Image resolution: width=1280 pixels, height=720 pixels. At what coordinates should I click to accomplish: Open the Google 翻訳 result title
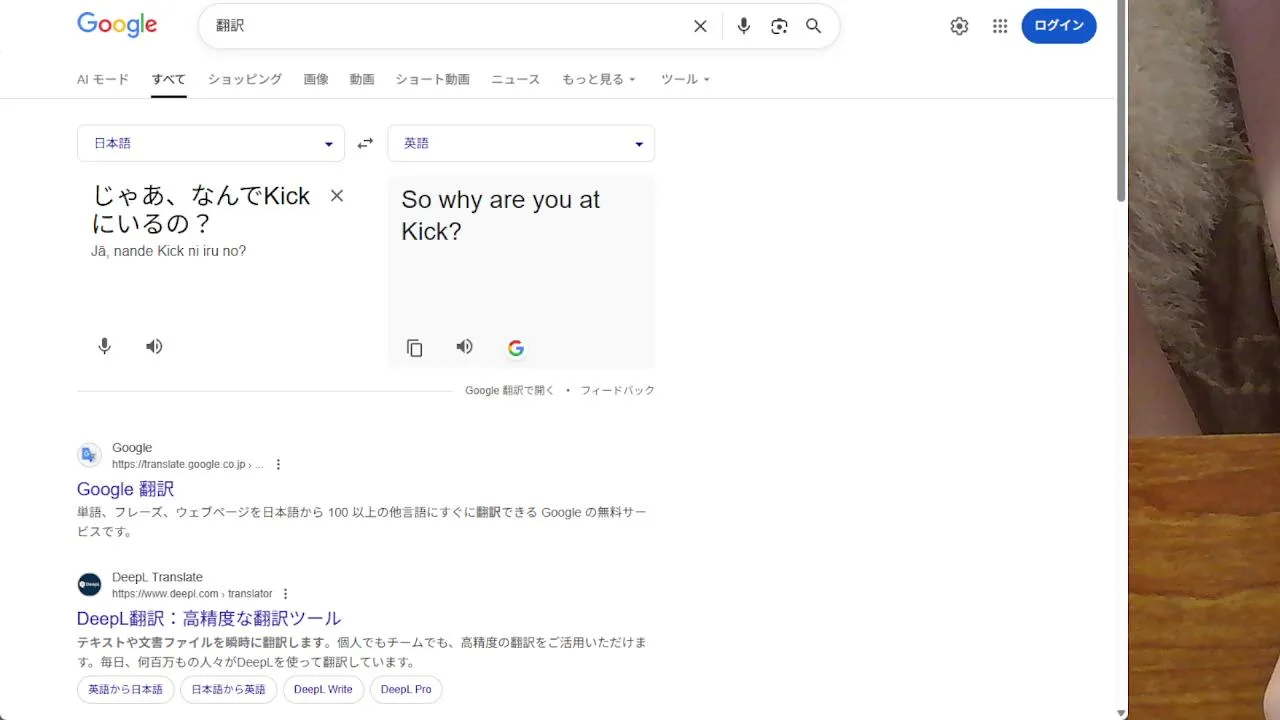[126, 489]
